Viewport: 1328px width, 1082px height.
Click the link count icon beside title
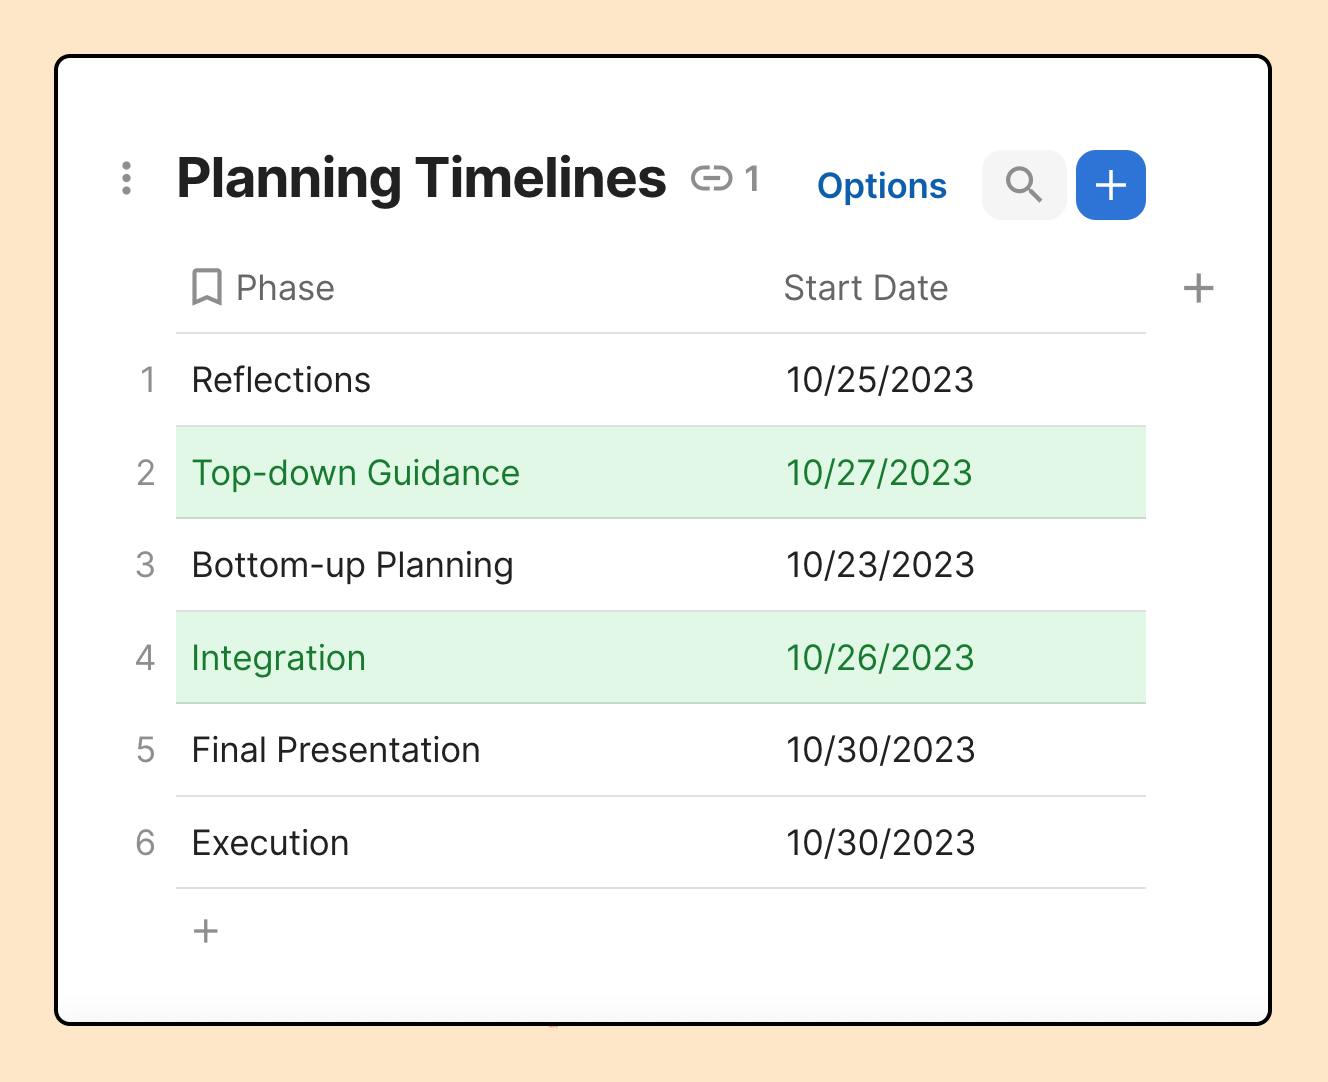712,179
